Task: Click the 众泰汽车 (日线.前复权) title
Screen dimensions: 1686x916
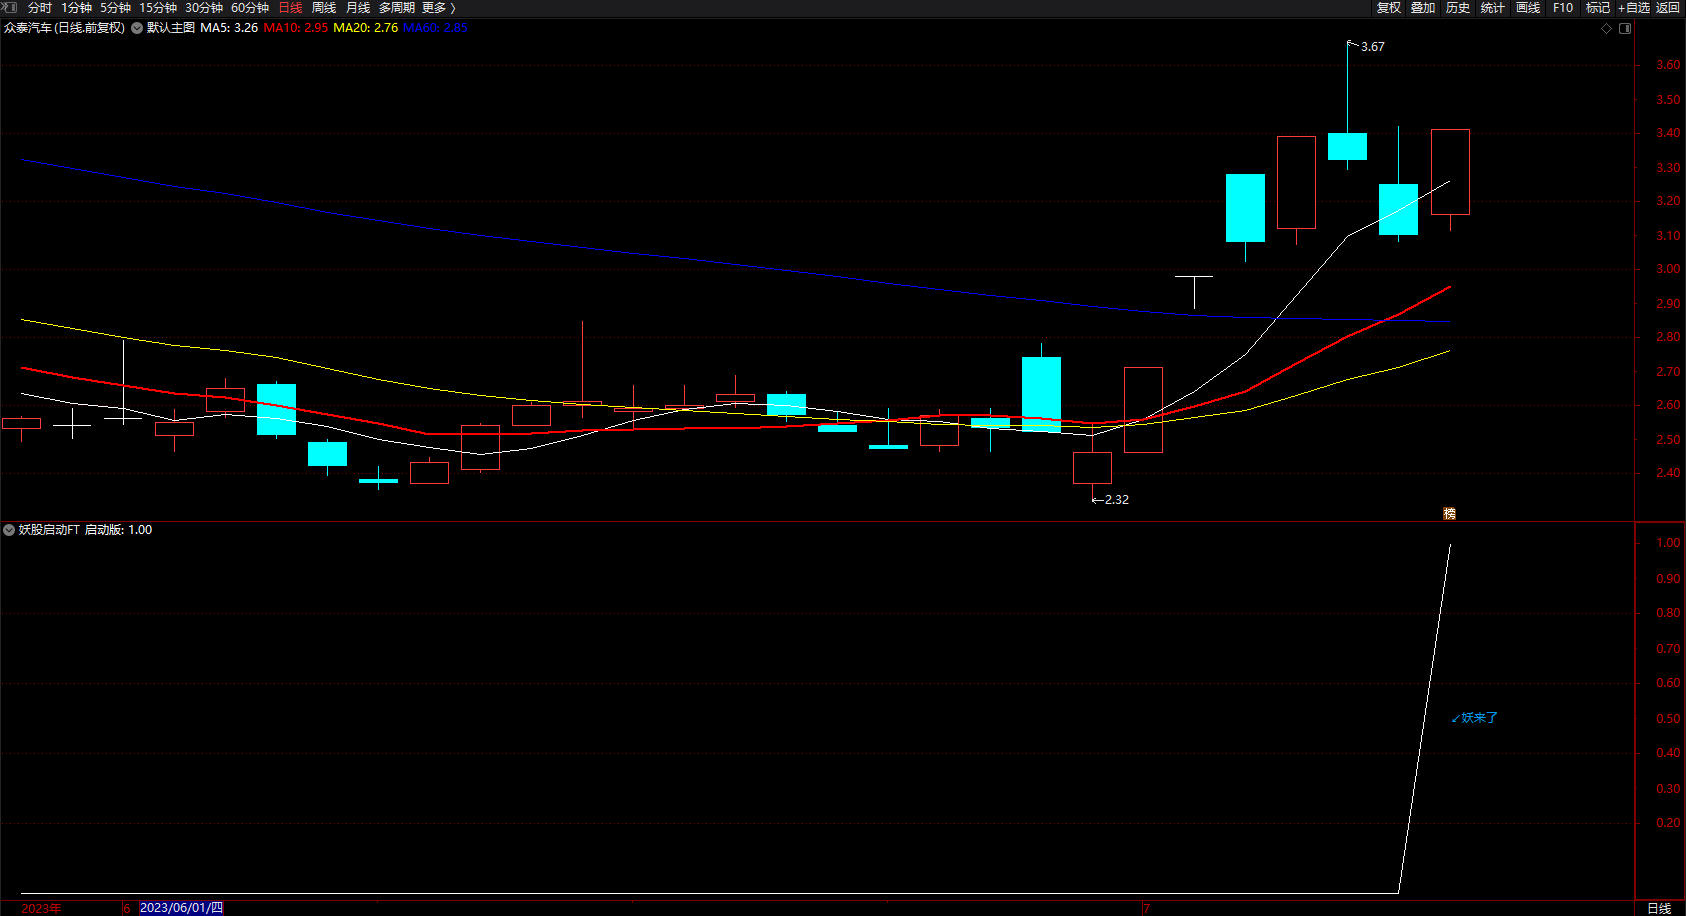Action: click(x=65, y=28)
